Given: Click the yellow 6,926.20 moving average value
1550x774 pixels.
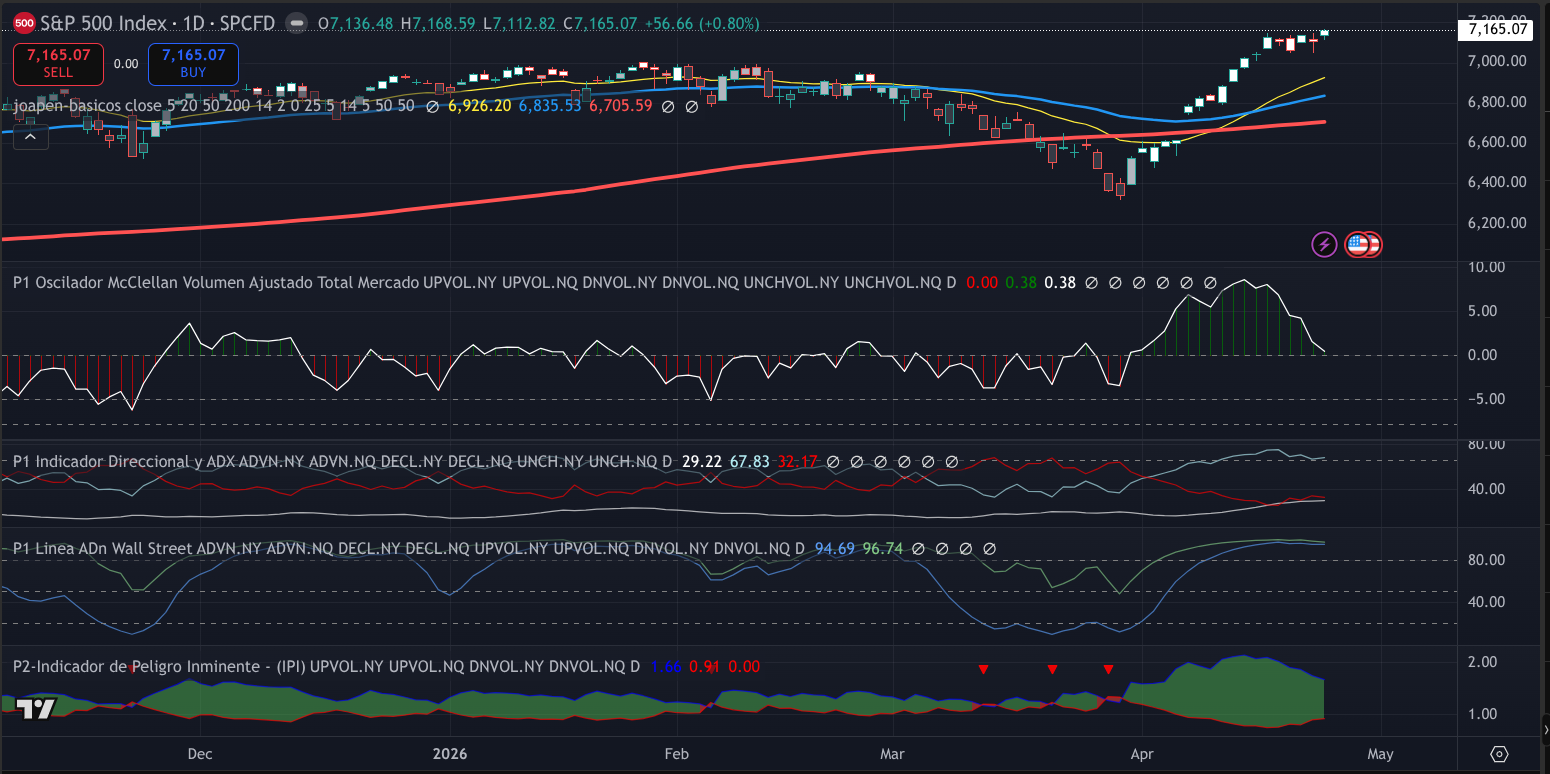Looking at the screenshot, I should pyautogui.click(x=480, y=105).
